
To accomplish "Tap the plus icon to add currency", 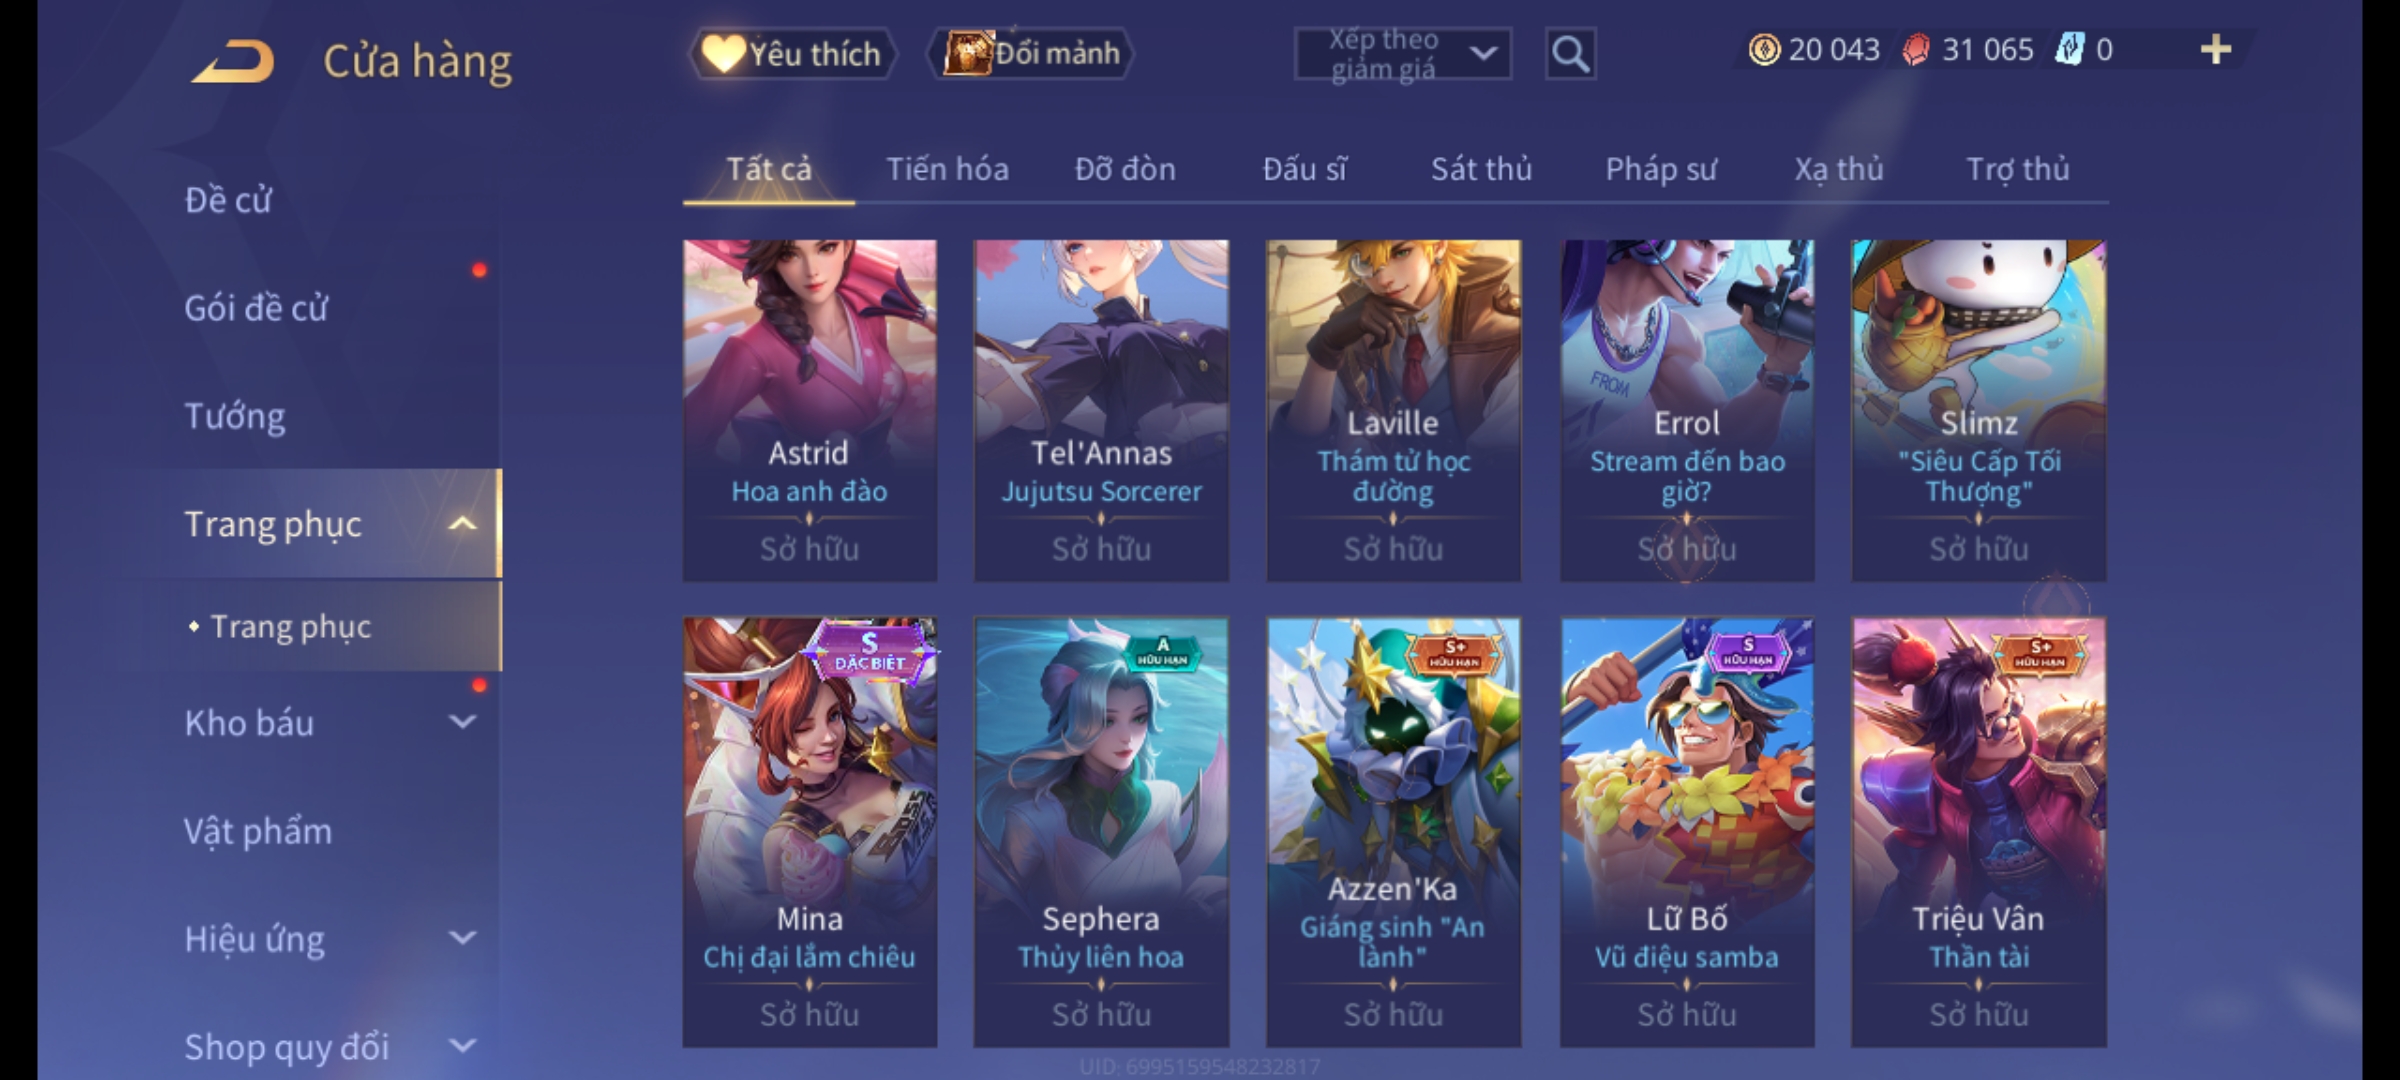I will tap(2216, 50).
